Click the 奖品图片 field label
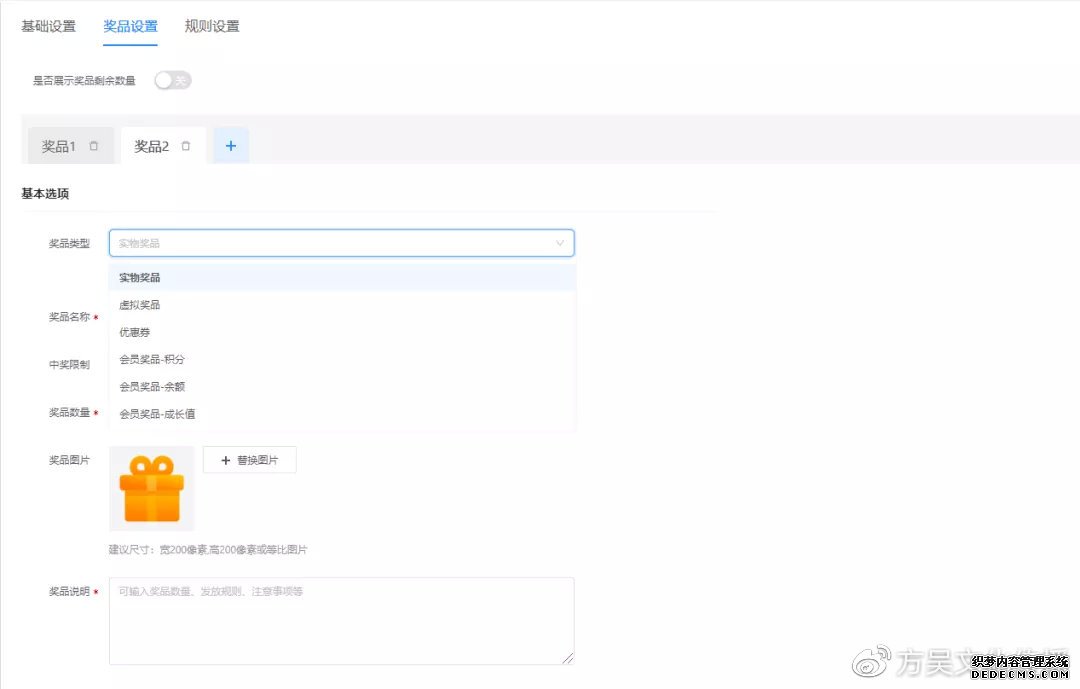This screenshot has height=689, width=1080. point(69,460)
